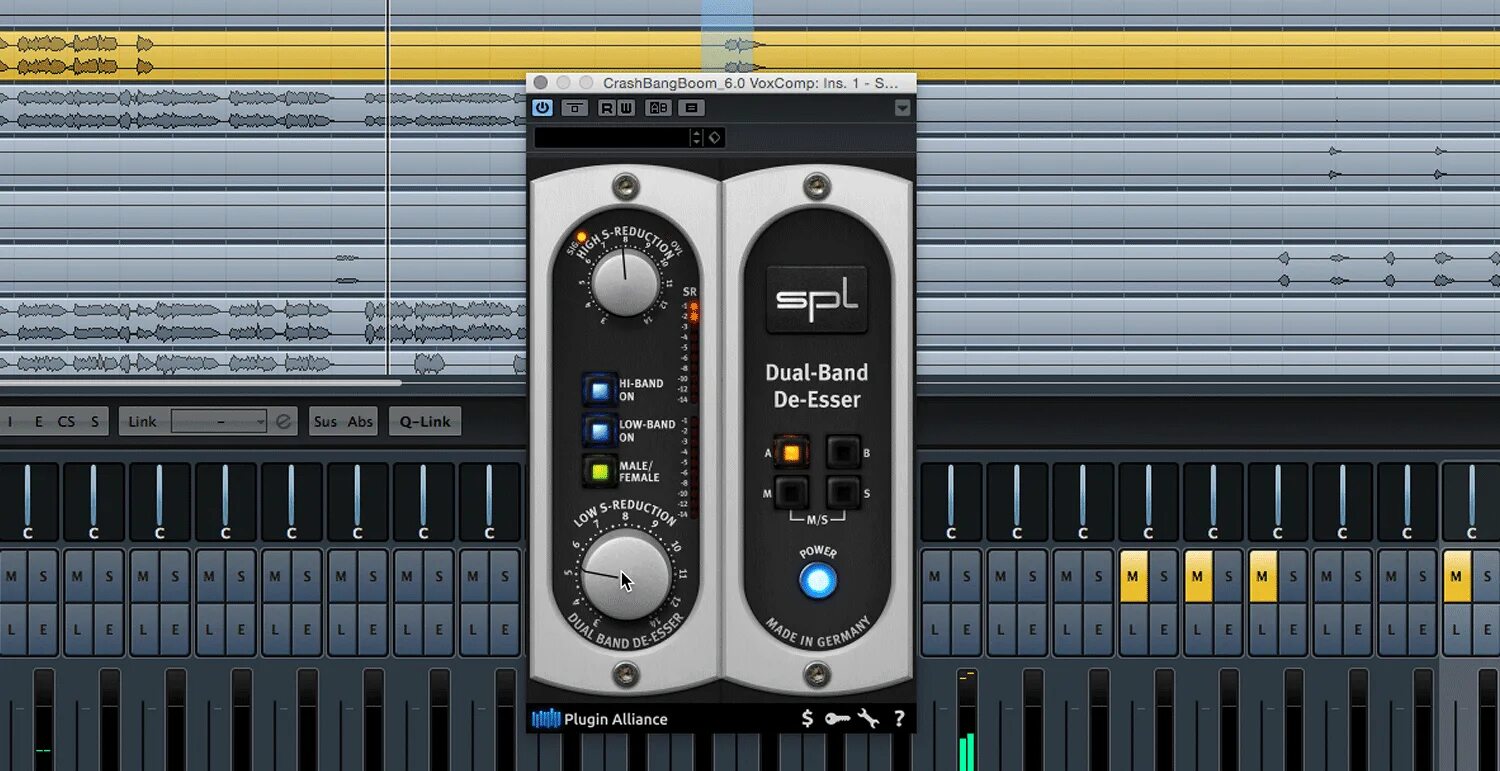Toggle the HI-BAND ON button
This screenshot has width=1500, height=771.
(600, 389)
